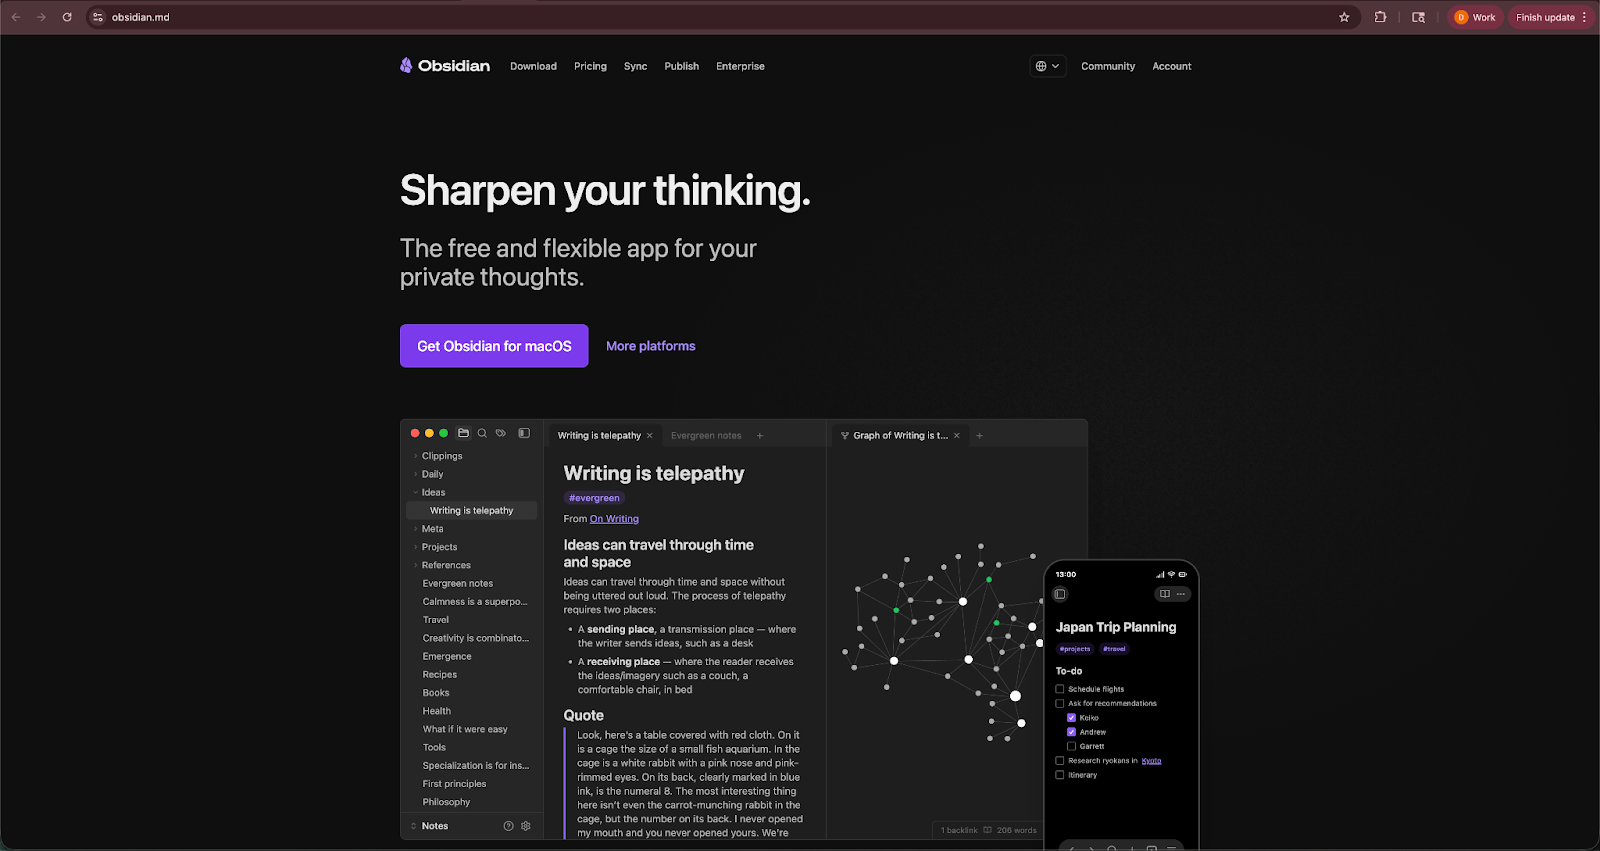Viewport: 1600px width, 851px height.
Task: Open the Download nav item
Action: coord(533,66)
